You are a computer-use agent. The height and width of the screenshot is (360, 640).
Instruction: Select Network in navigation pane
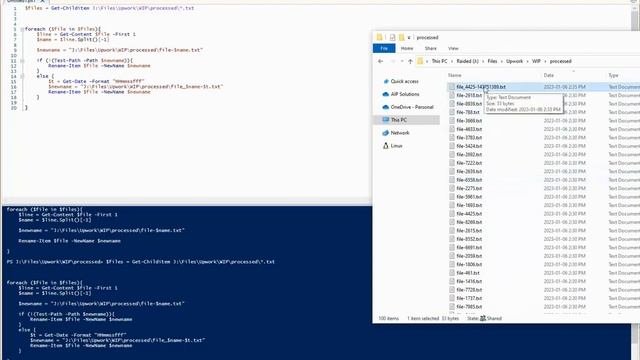click(x=400, y=133)
